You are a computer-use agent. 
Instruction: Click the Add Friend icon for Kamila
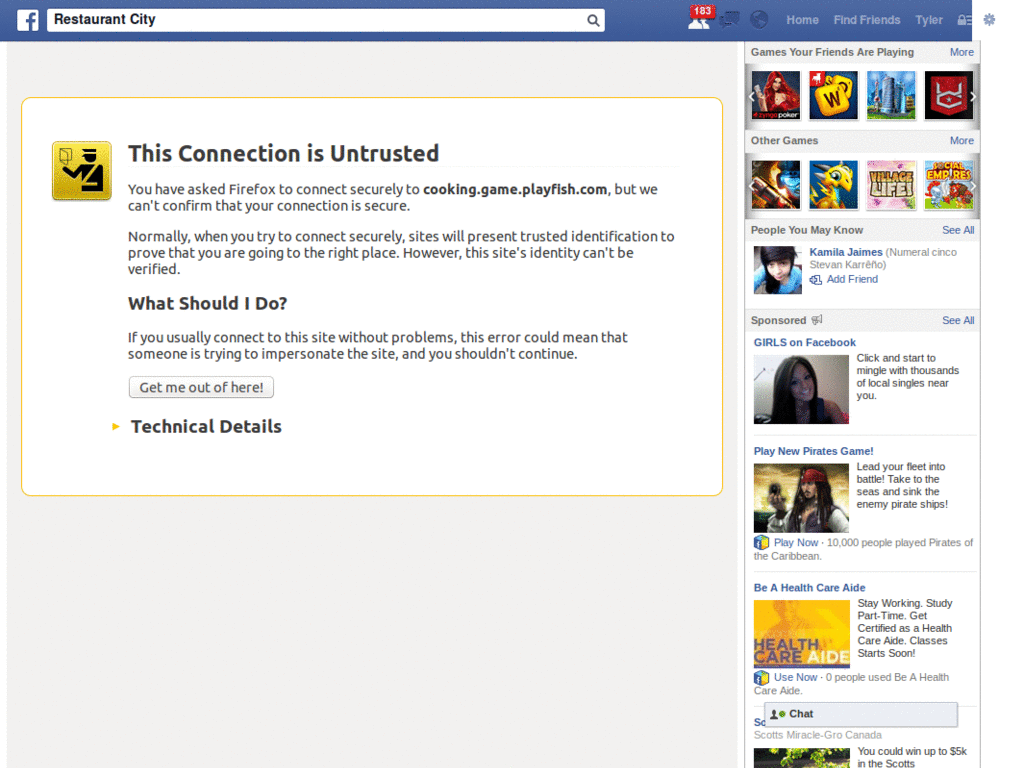pyautogui.click(x=816, y=280)
